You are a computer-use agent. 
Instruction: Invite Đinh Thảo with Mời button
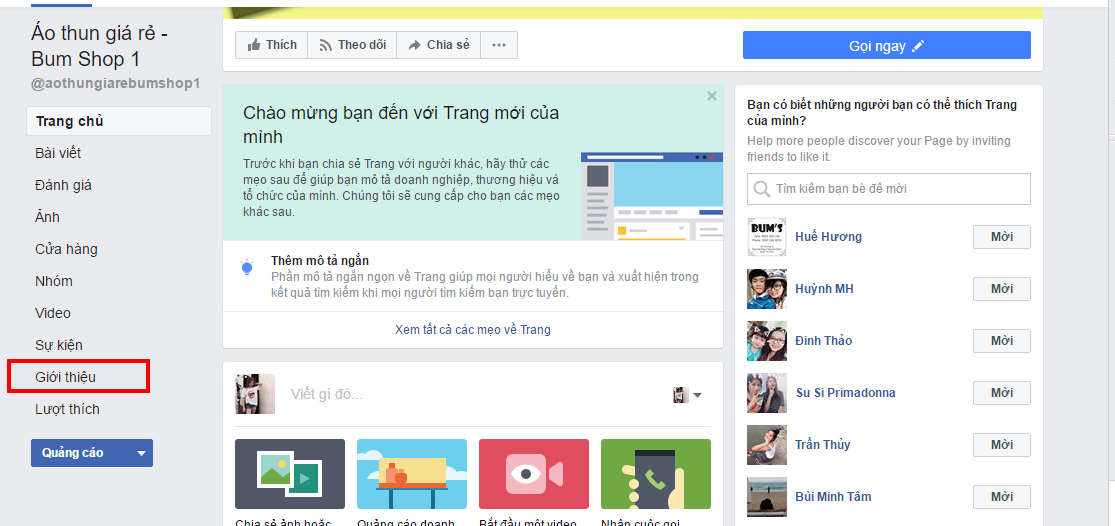click(1001, 340)
